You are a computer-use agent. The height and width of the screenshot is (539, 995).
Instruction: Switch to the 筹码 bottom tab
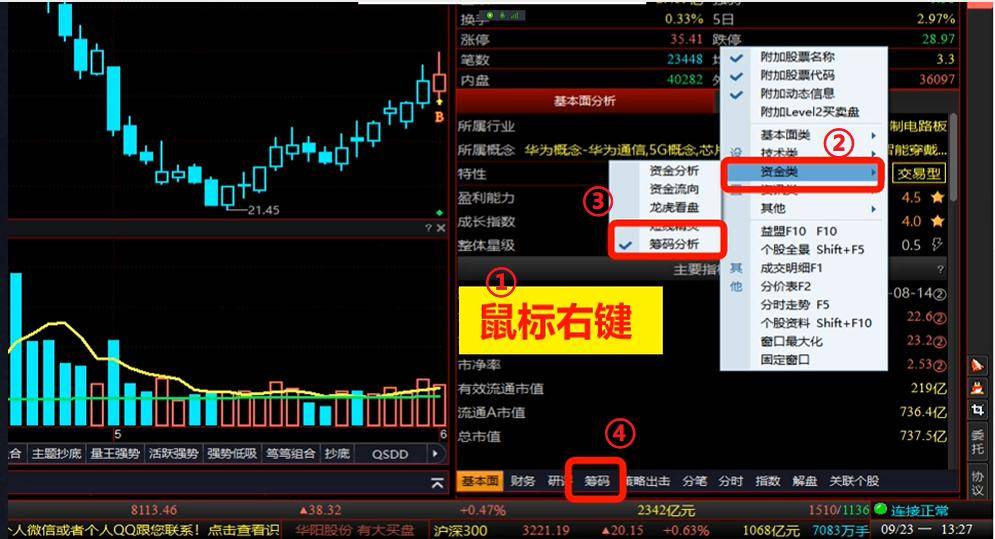[x=596, y=481]
